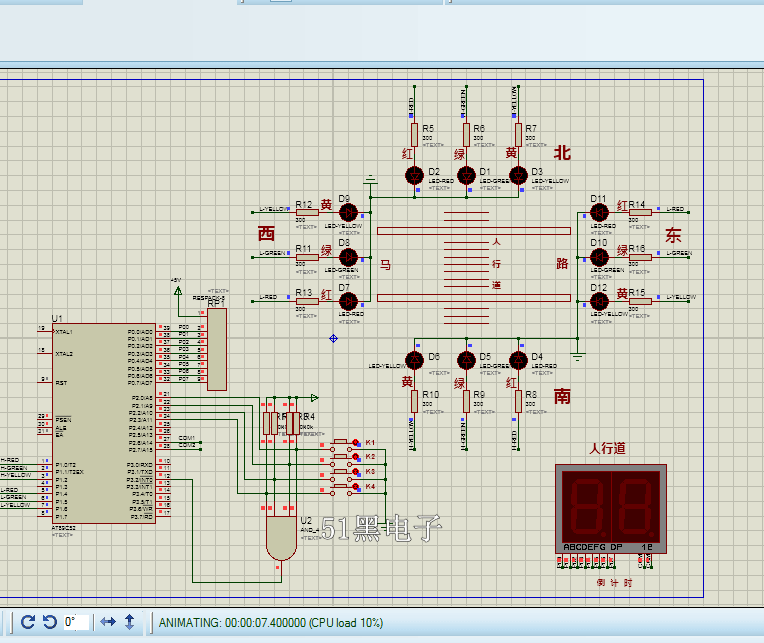The width and height of the screenshot is (764, 643).
Task: Click the ANIMATING status message text
Action: coord(270,623)
